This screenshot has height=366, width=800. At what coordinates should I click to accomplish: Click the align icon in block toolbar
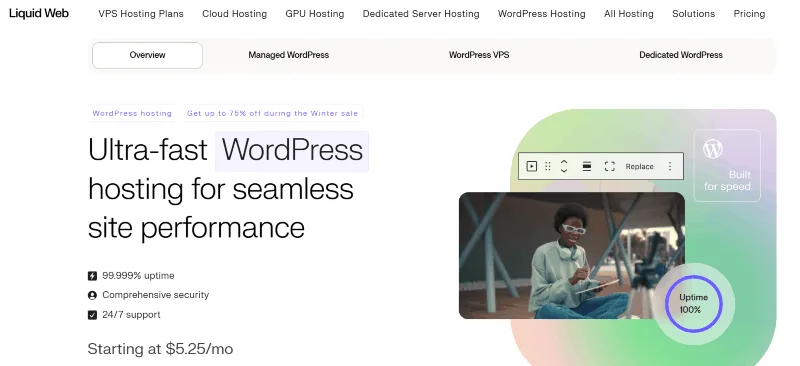click(x=587, y=166)
